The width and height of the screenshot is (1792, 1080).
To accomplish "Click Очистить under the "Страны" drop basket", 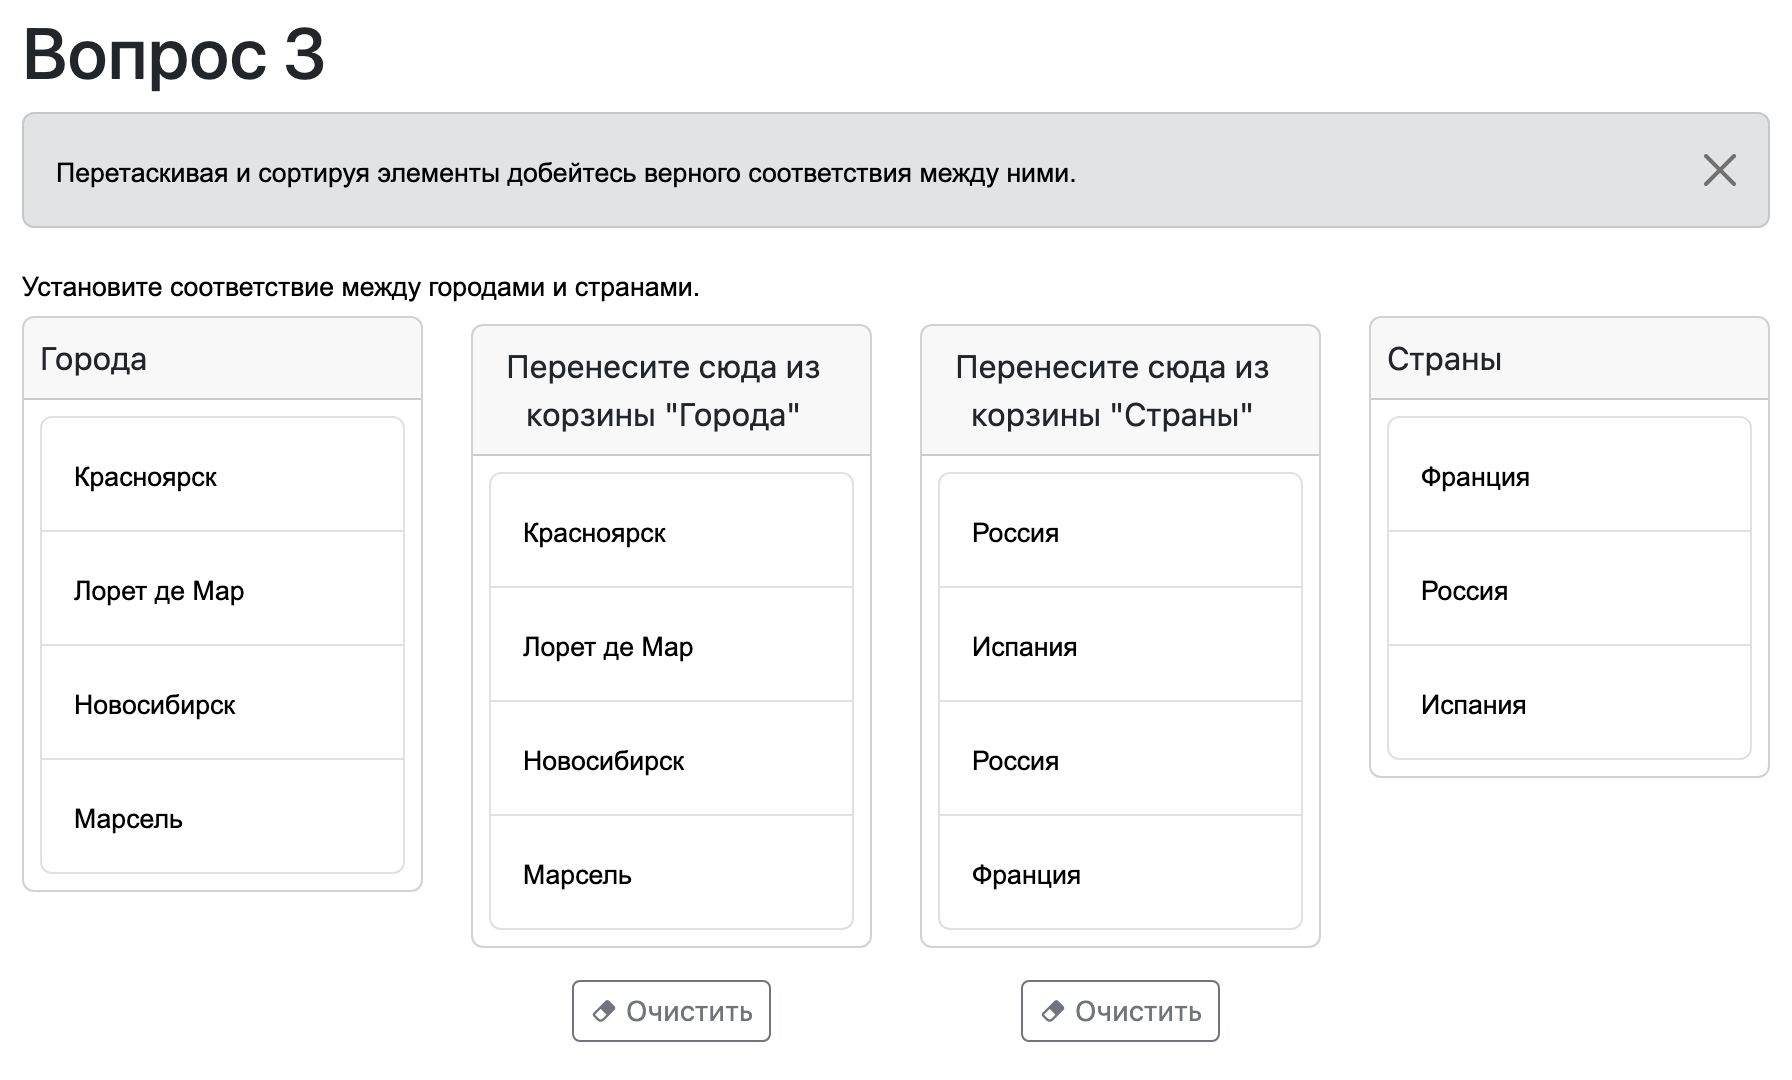I will coord(1120,1011).
